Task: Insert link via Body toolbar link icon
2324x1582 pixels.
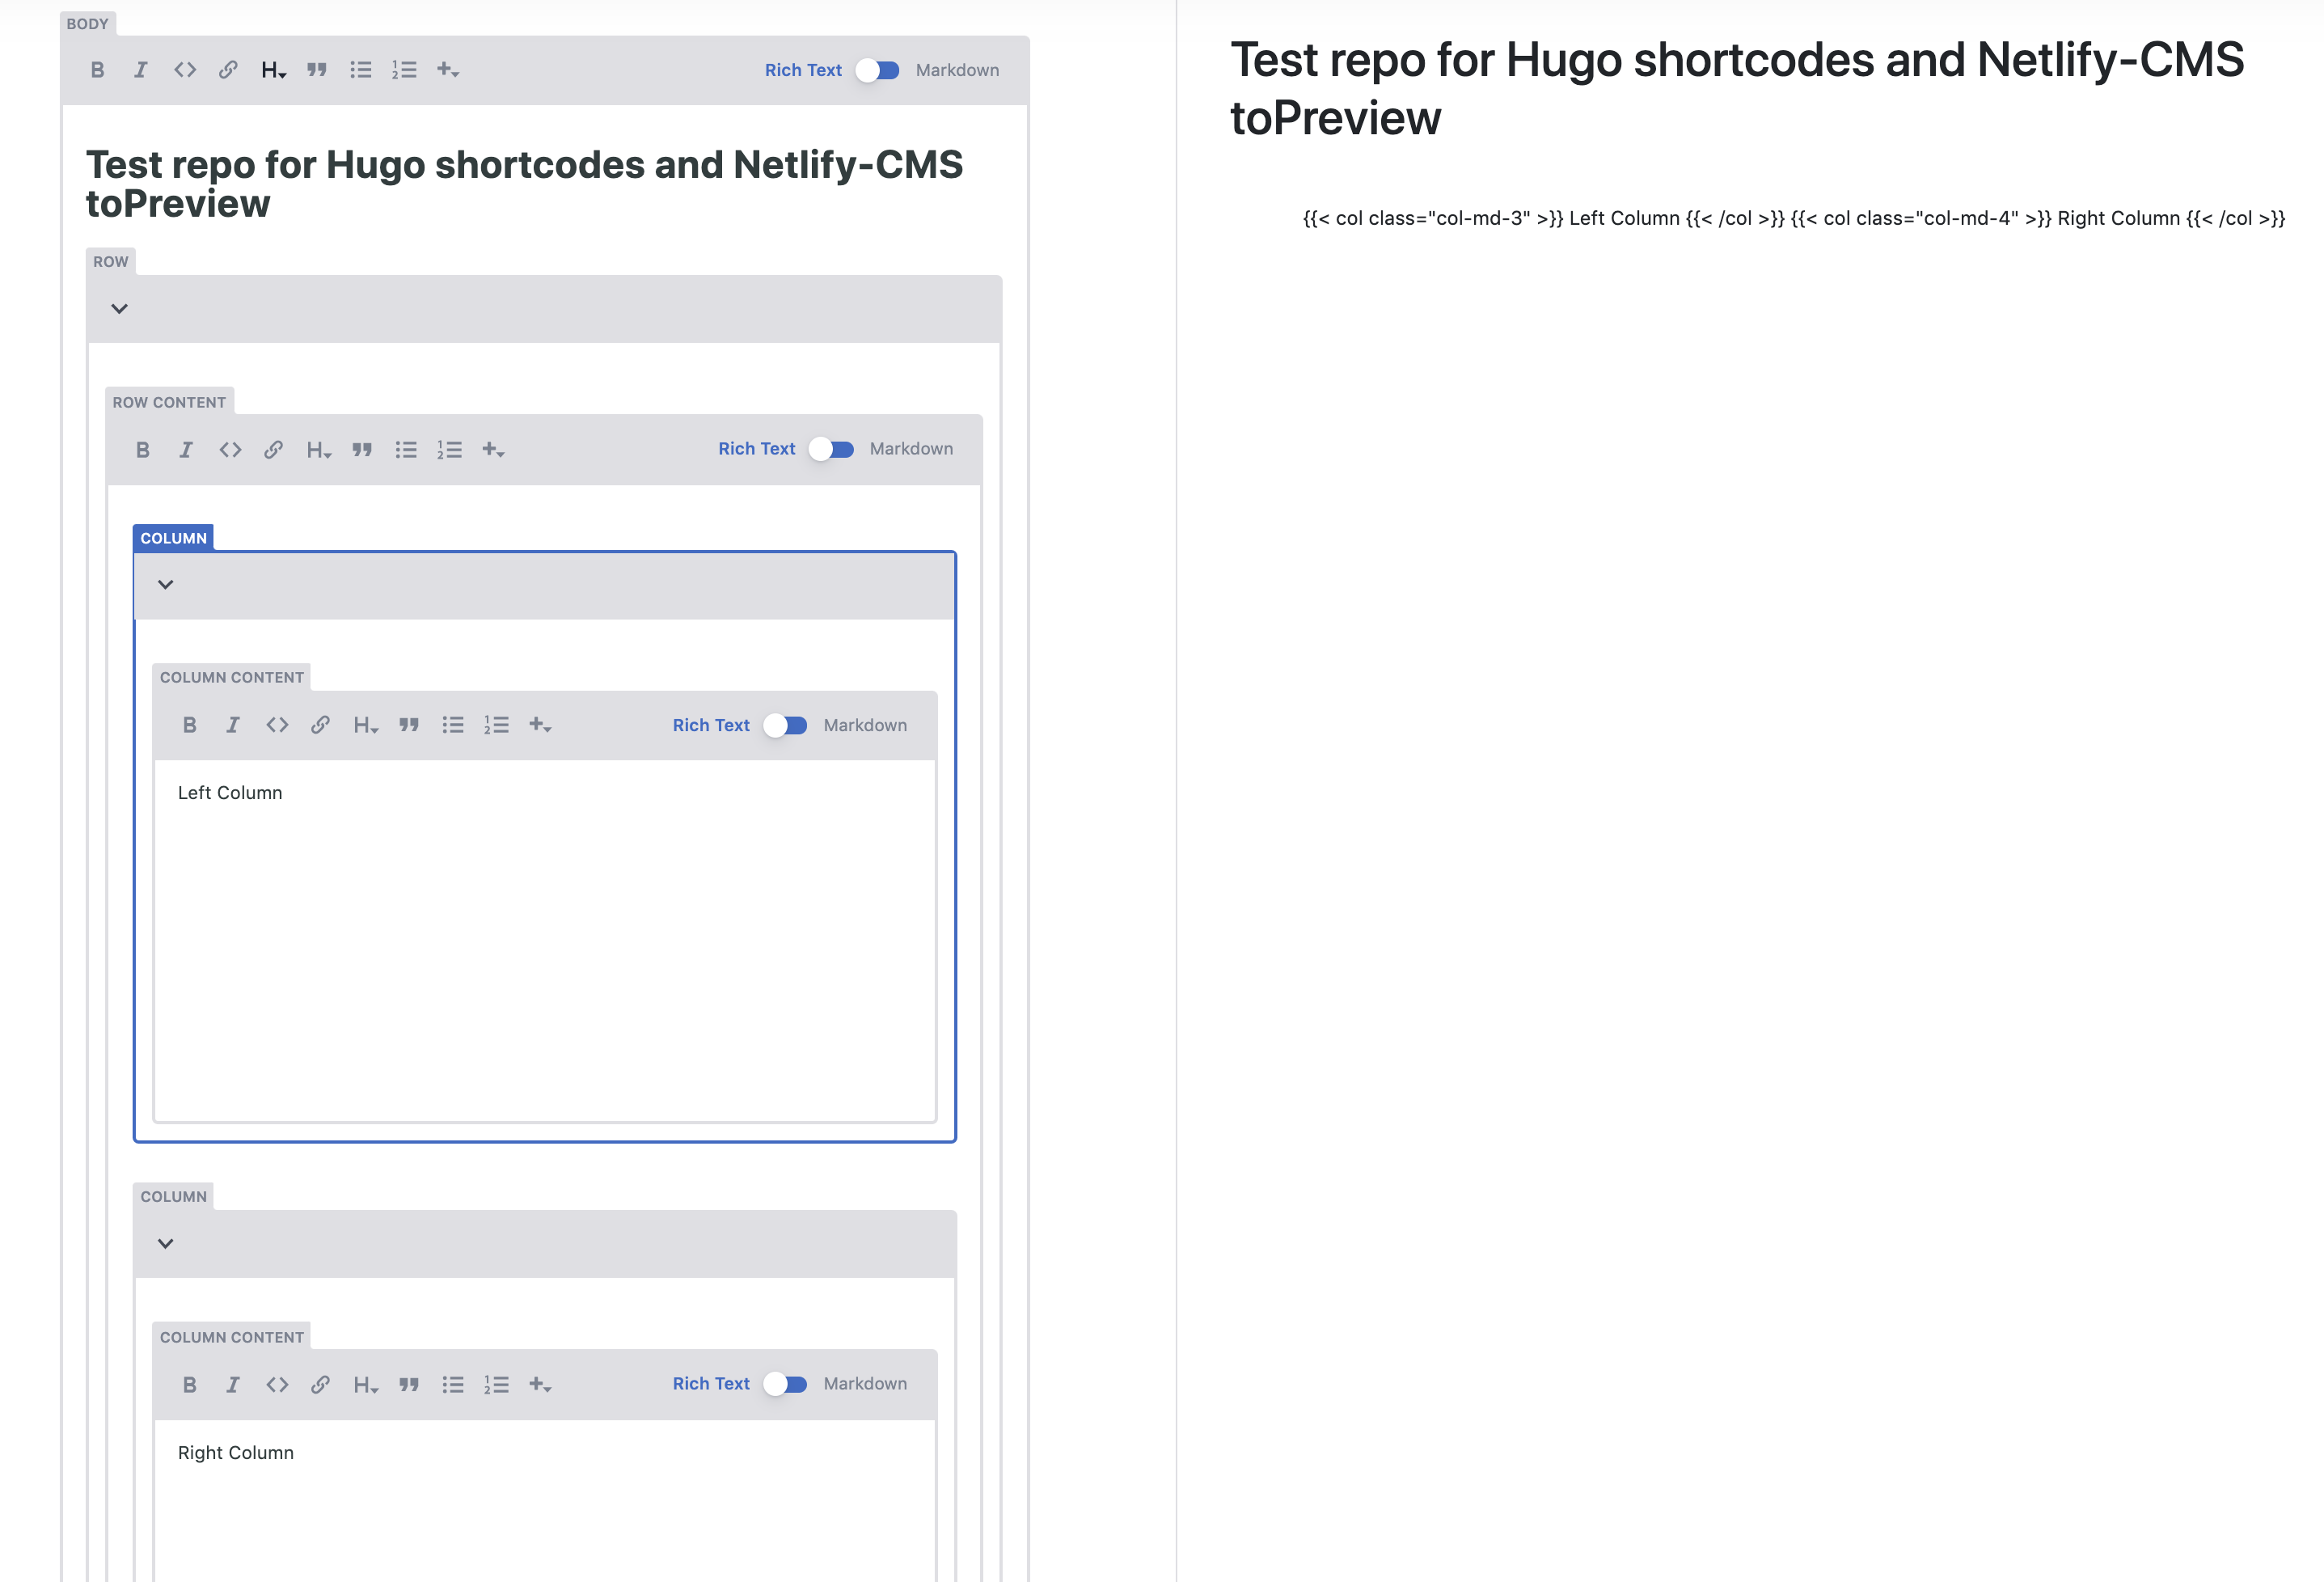Action: click(x=228, y=70)
